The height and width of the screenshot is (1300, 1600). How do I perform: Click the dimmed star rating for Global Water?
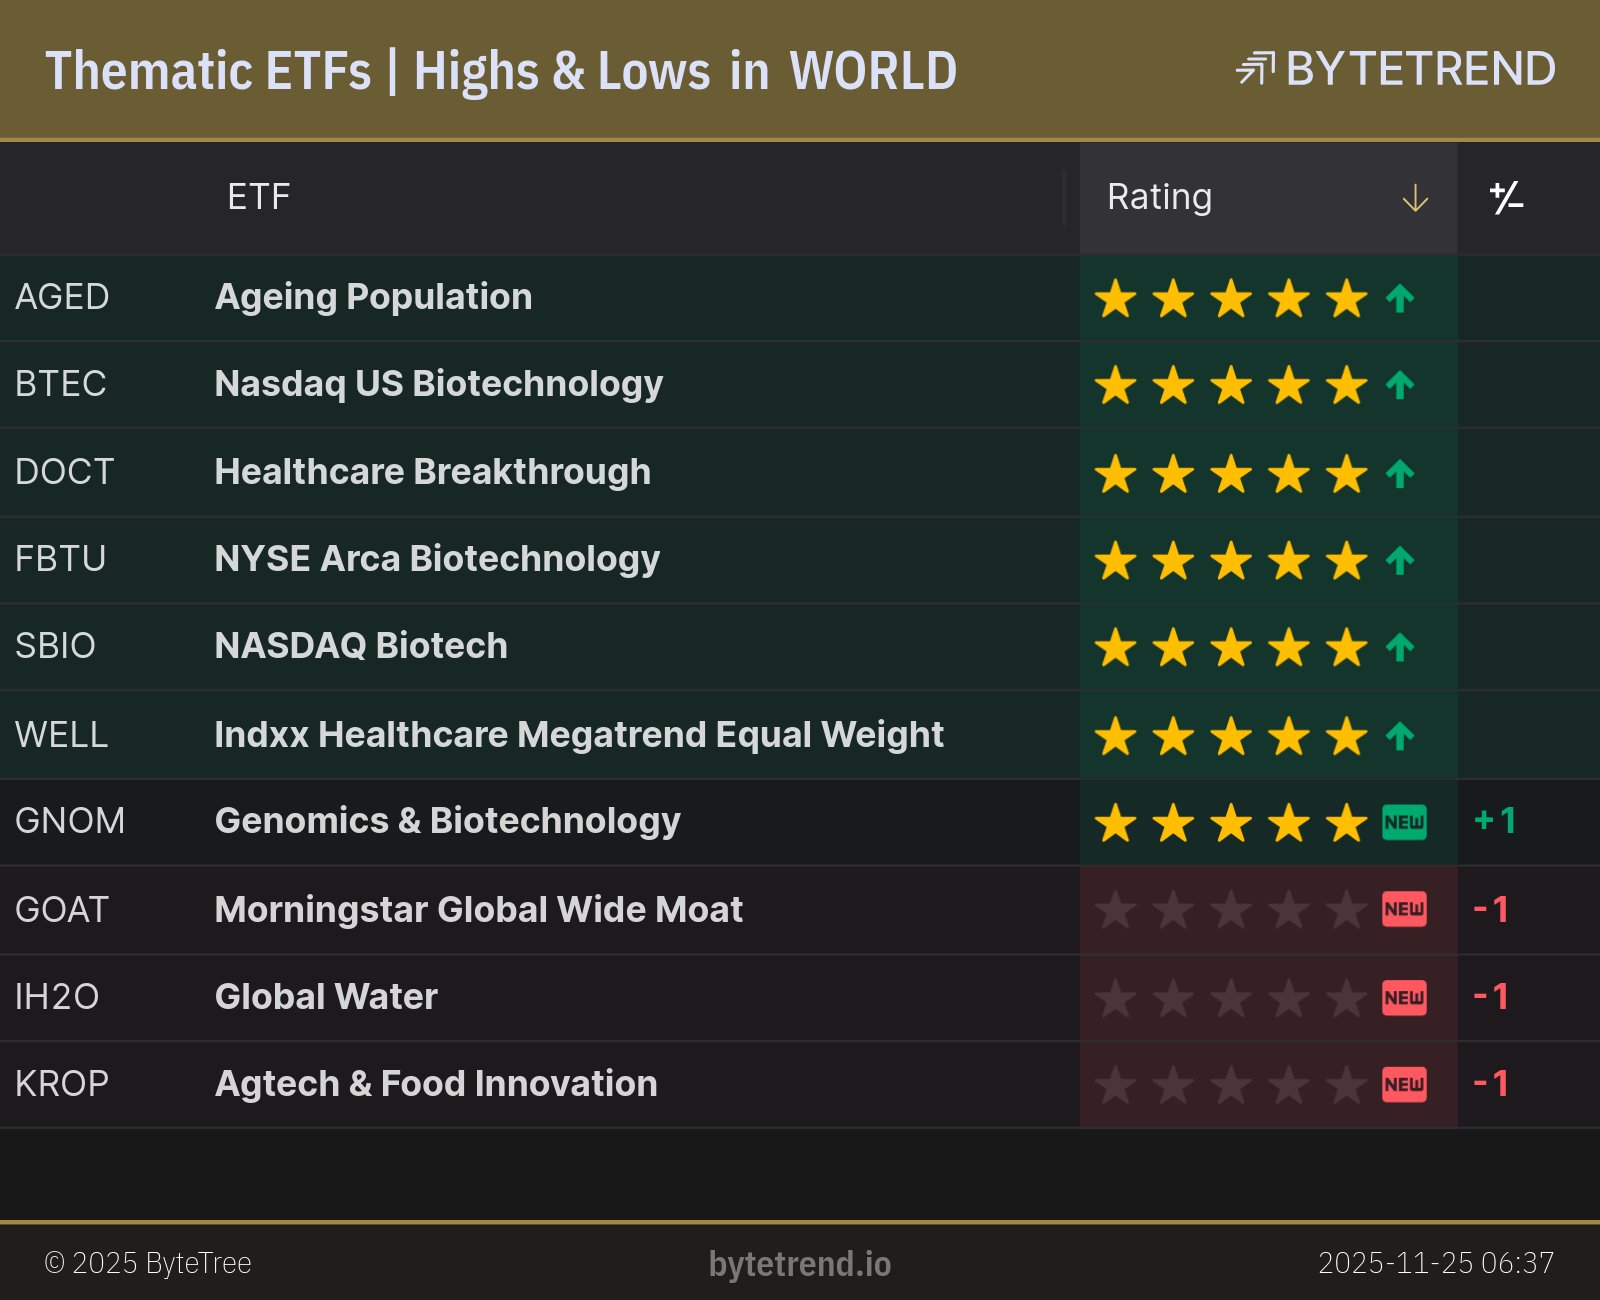(1230, 997)
